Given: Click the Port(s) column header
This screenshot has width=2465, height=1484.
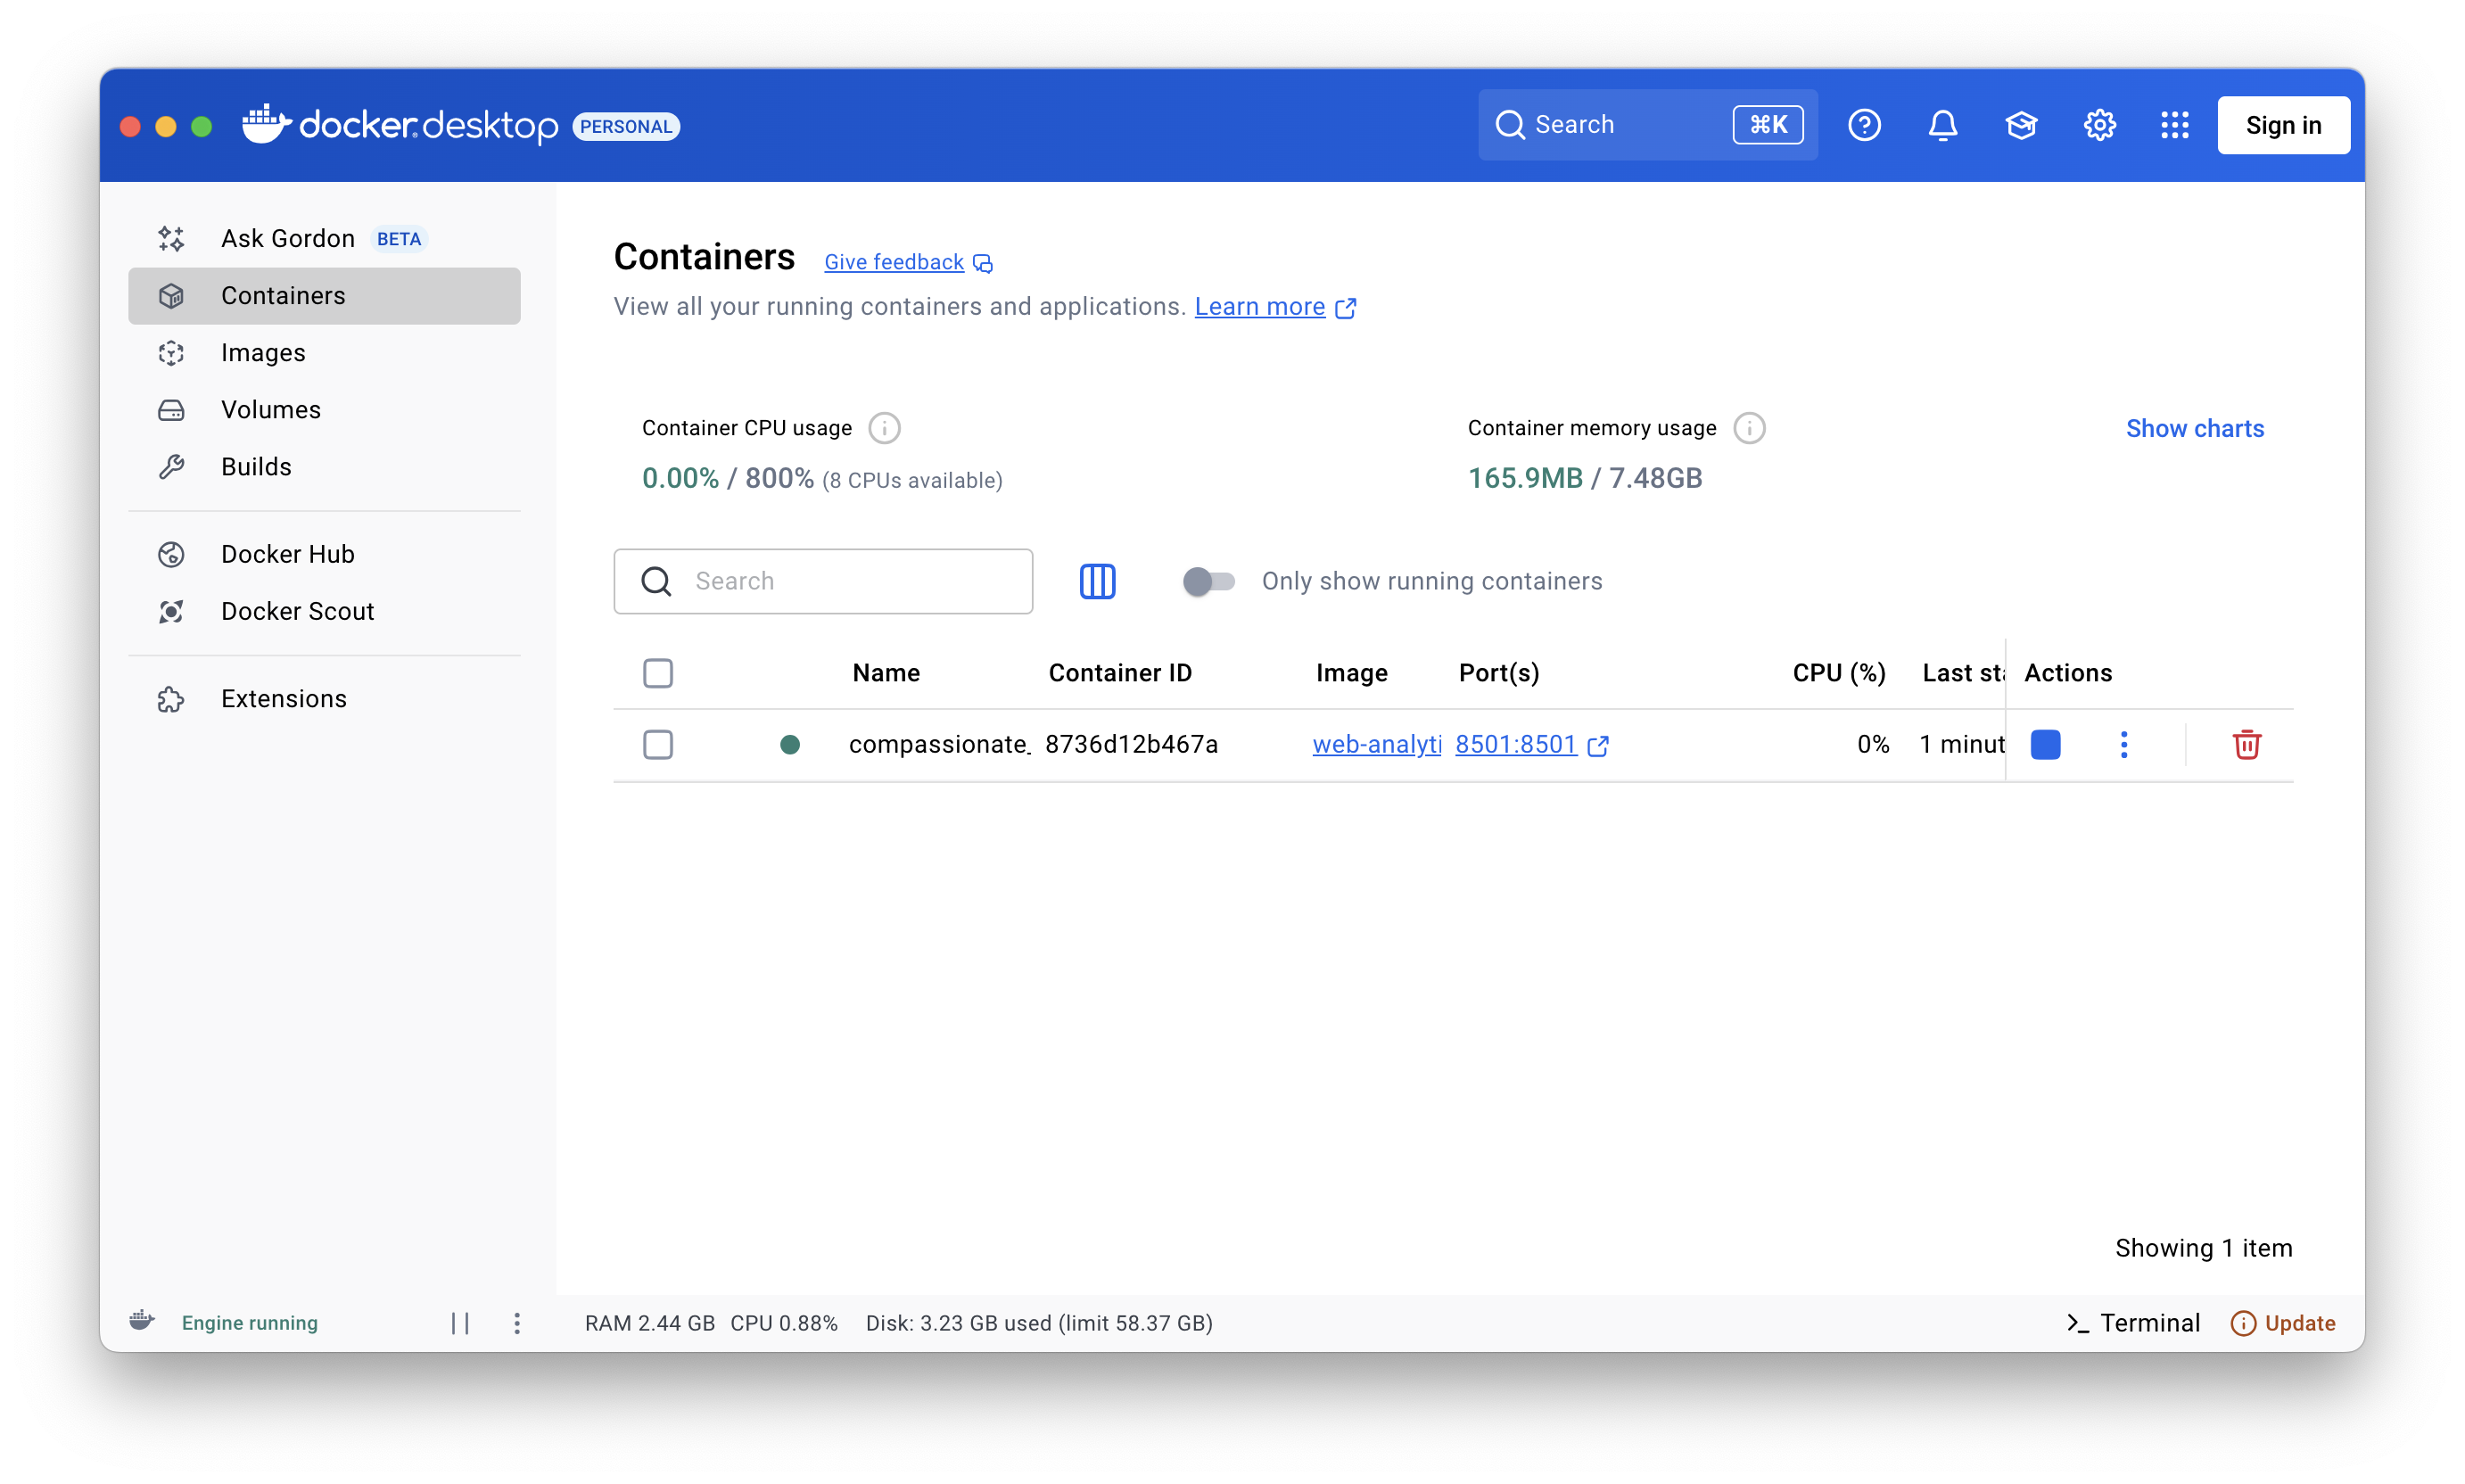Looking at the screenshot, I should click(1498, 673).
